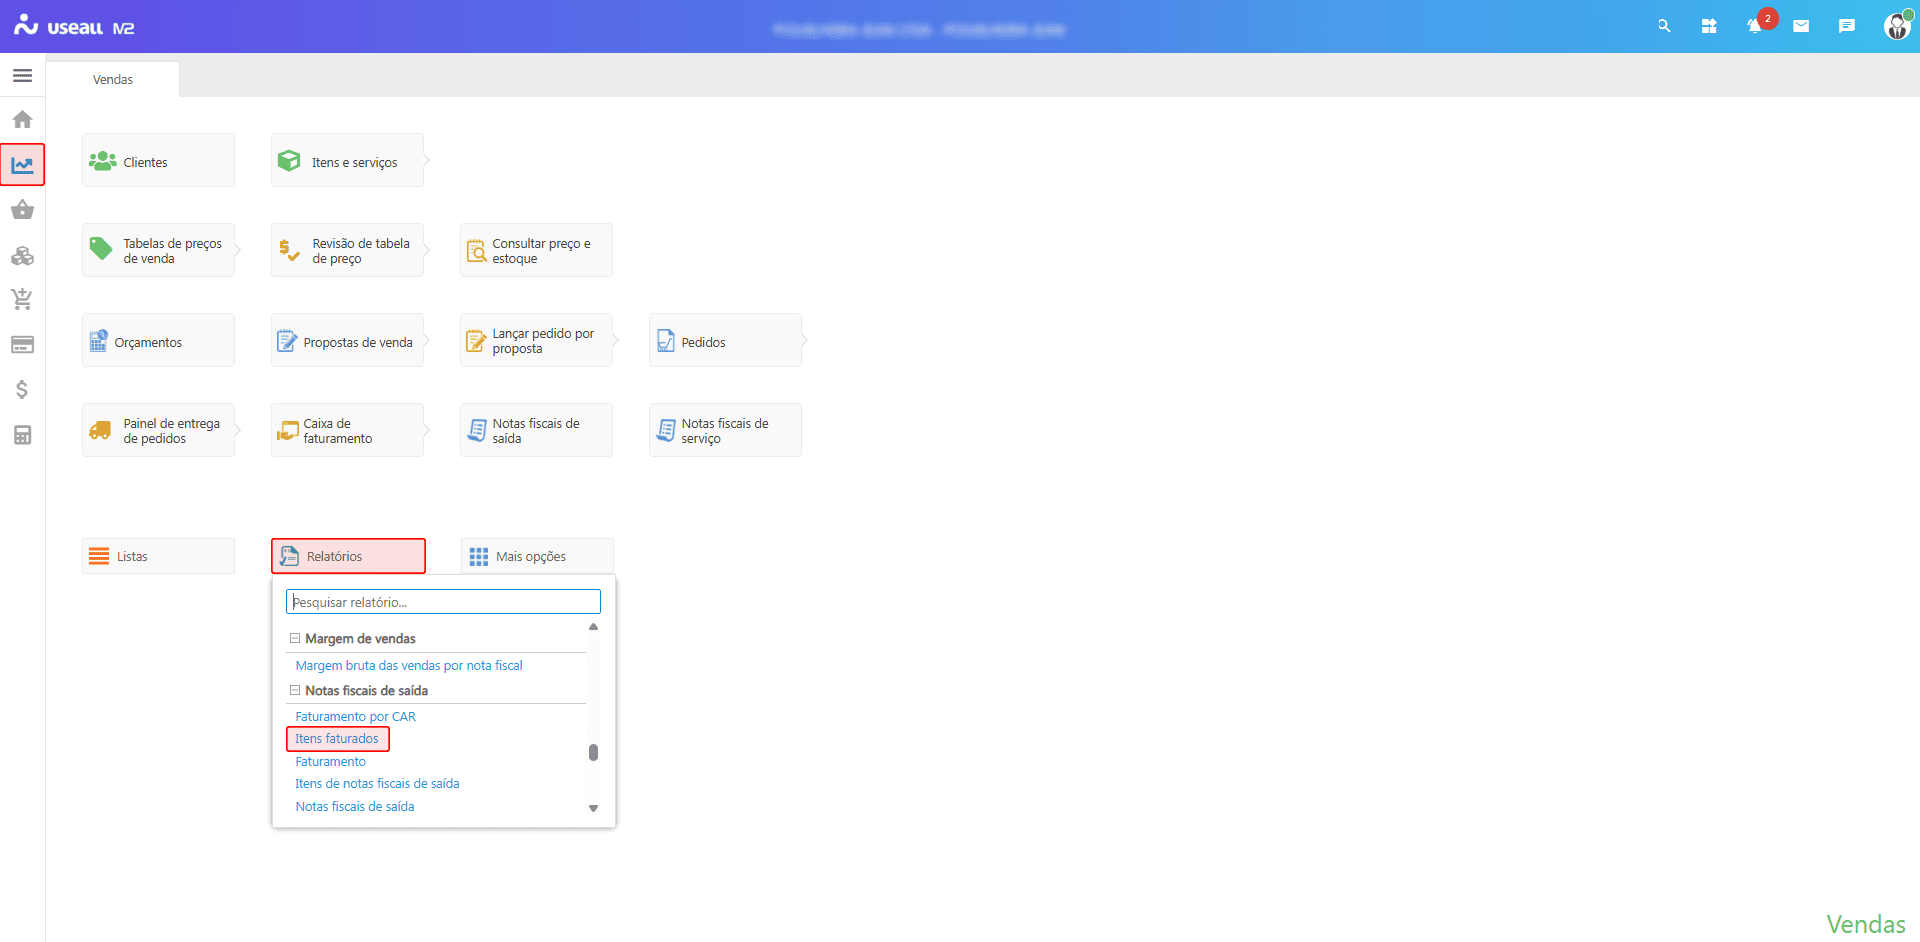
Task: Open the chat message icon
Action: 1846,27
